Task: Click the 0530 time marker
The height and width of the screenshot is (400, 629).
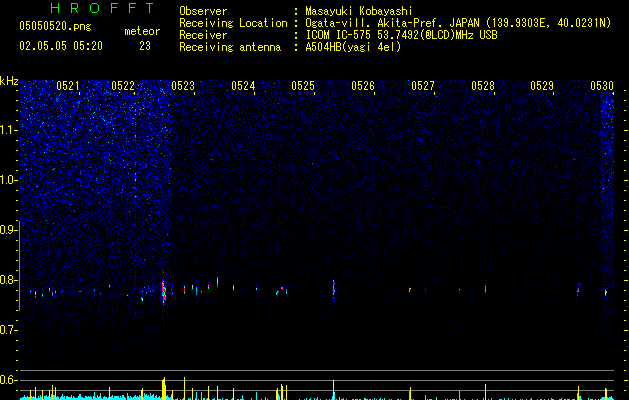Action: 602,85
